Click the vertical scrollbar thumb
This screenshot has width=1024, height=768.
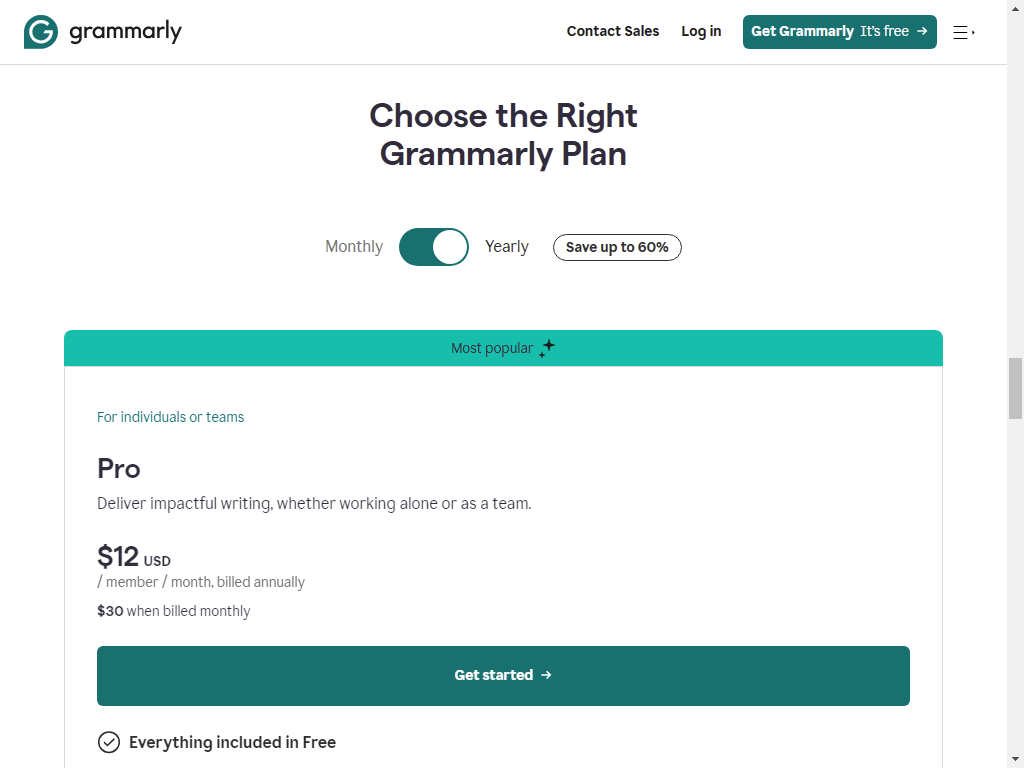pos(1015,389)
